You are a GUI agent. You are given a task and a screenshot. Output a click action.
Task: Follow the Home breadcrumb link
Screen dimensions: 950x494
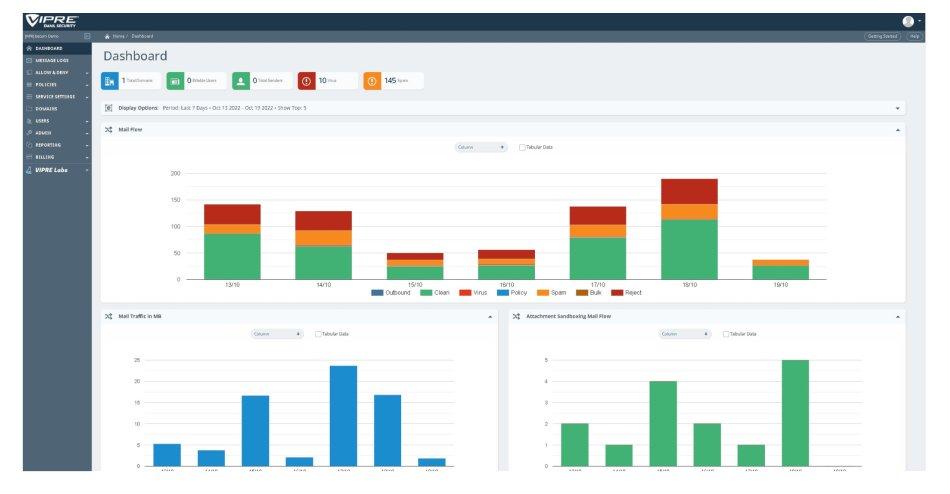click(118, 36)
